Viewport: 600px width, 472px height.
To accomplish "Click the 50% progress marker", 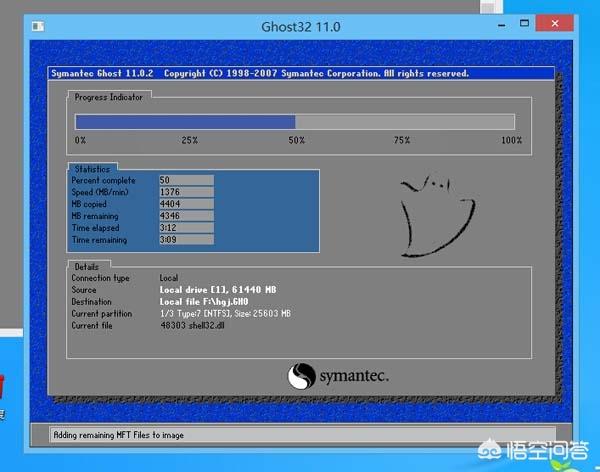I will tap(297, 140).
